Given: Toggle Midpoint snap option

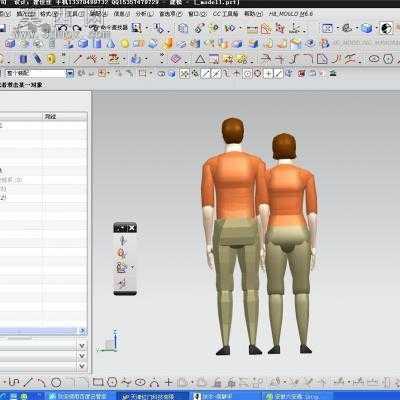Looking at the screenshot, I should (x=216, y=73).
